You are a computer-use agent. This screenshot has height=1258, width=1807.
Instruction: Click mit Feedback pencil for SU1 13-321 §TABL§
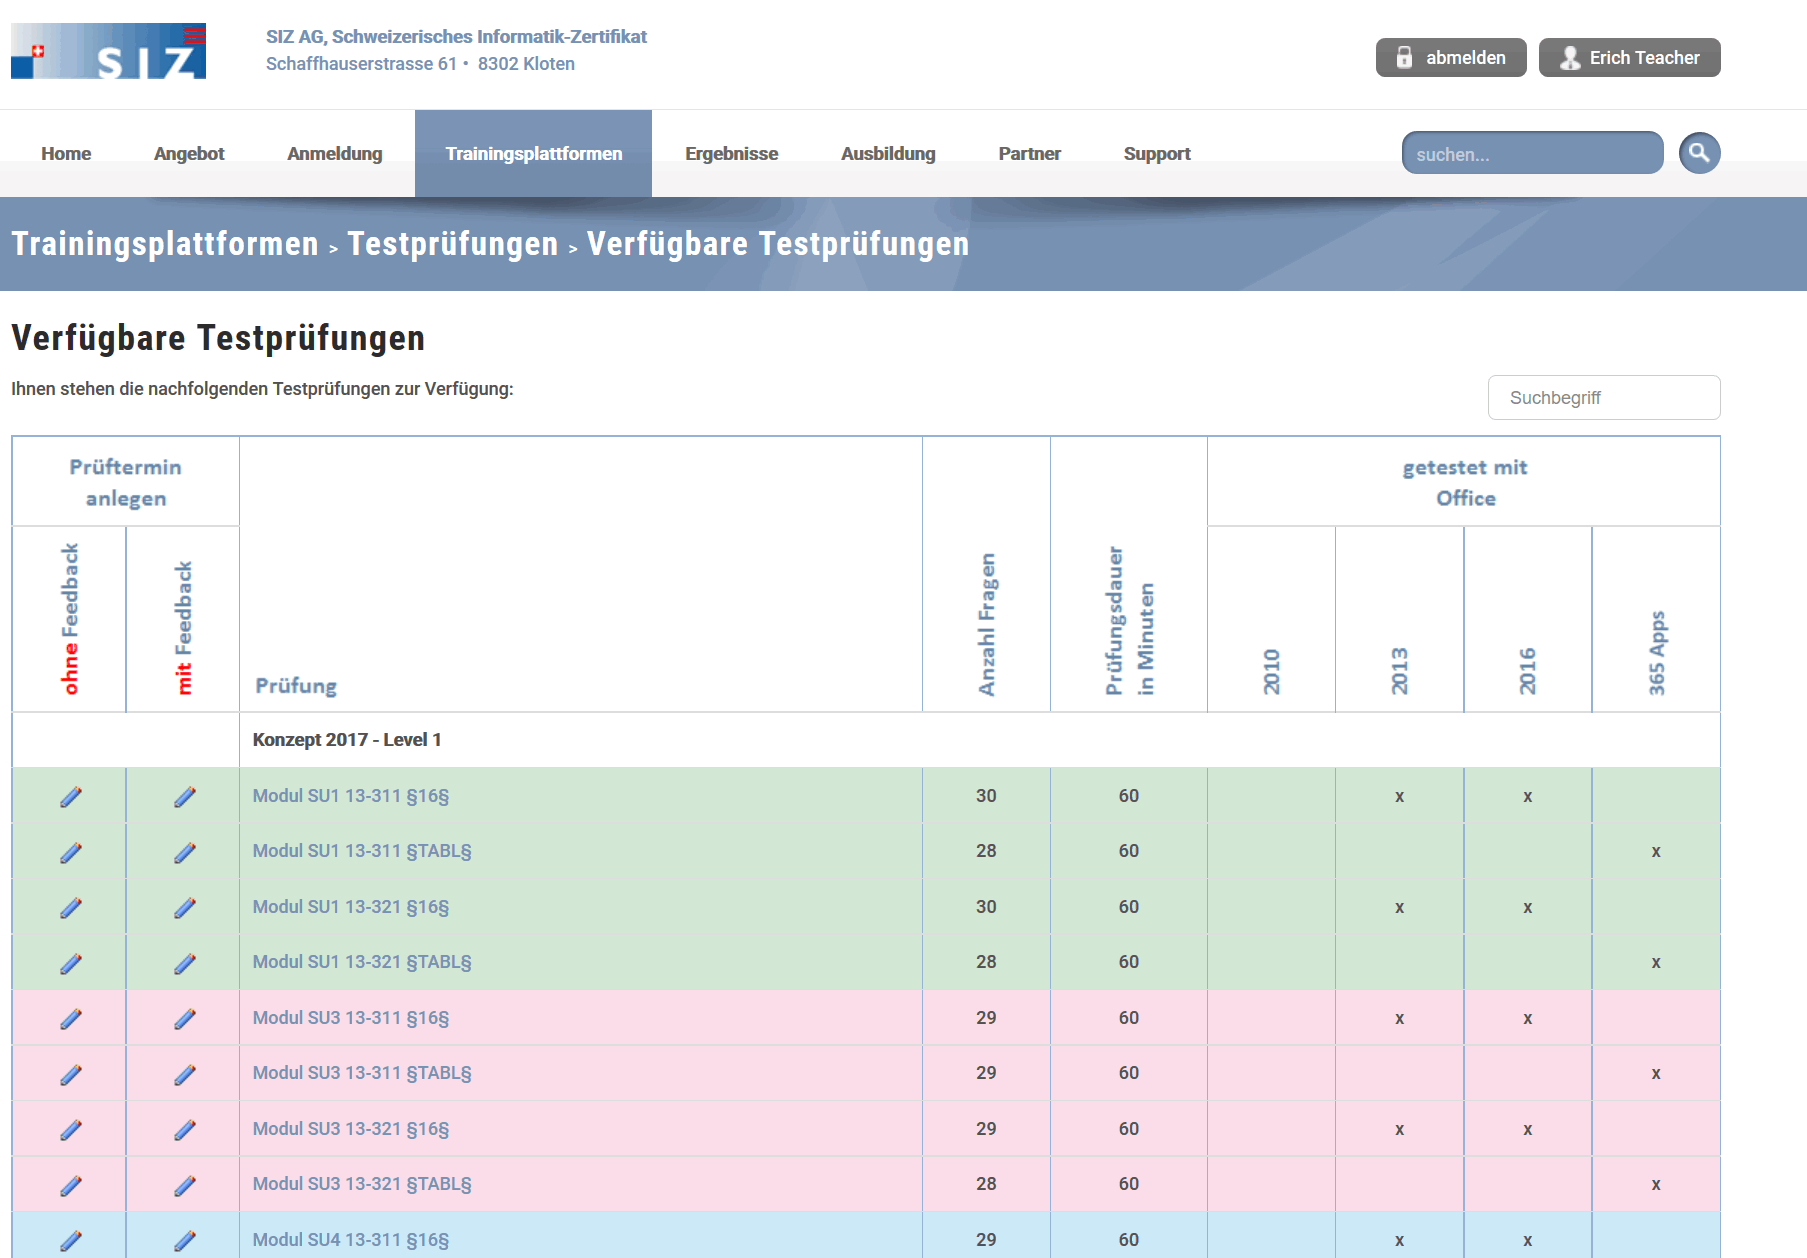(184, 963)
